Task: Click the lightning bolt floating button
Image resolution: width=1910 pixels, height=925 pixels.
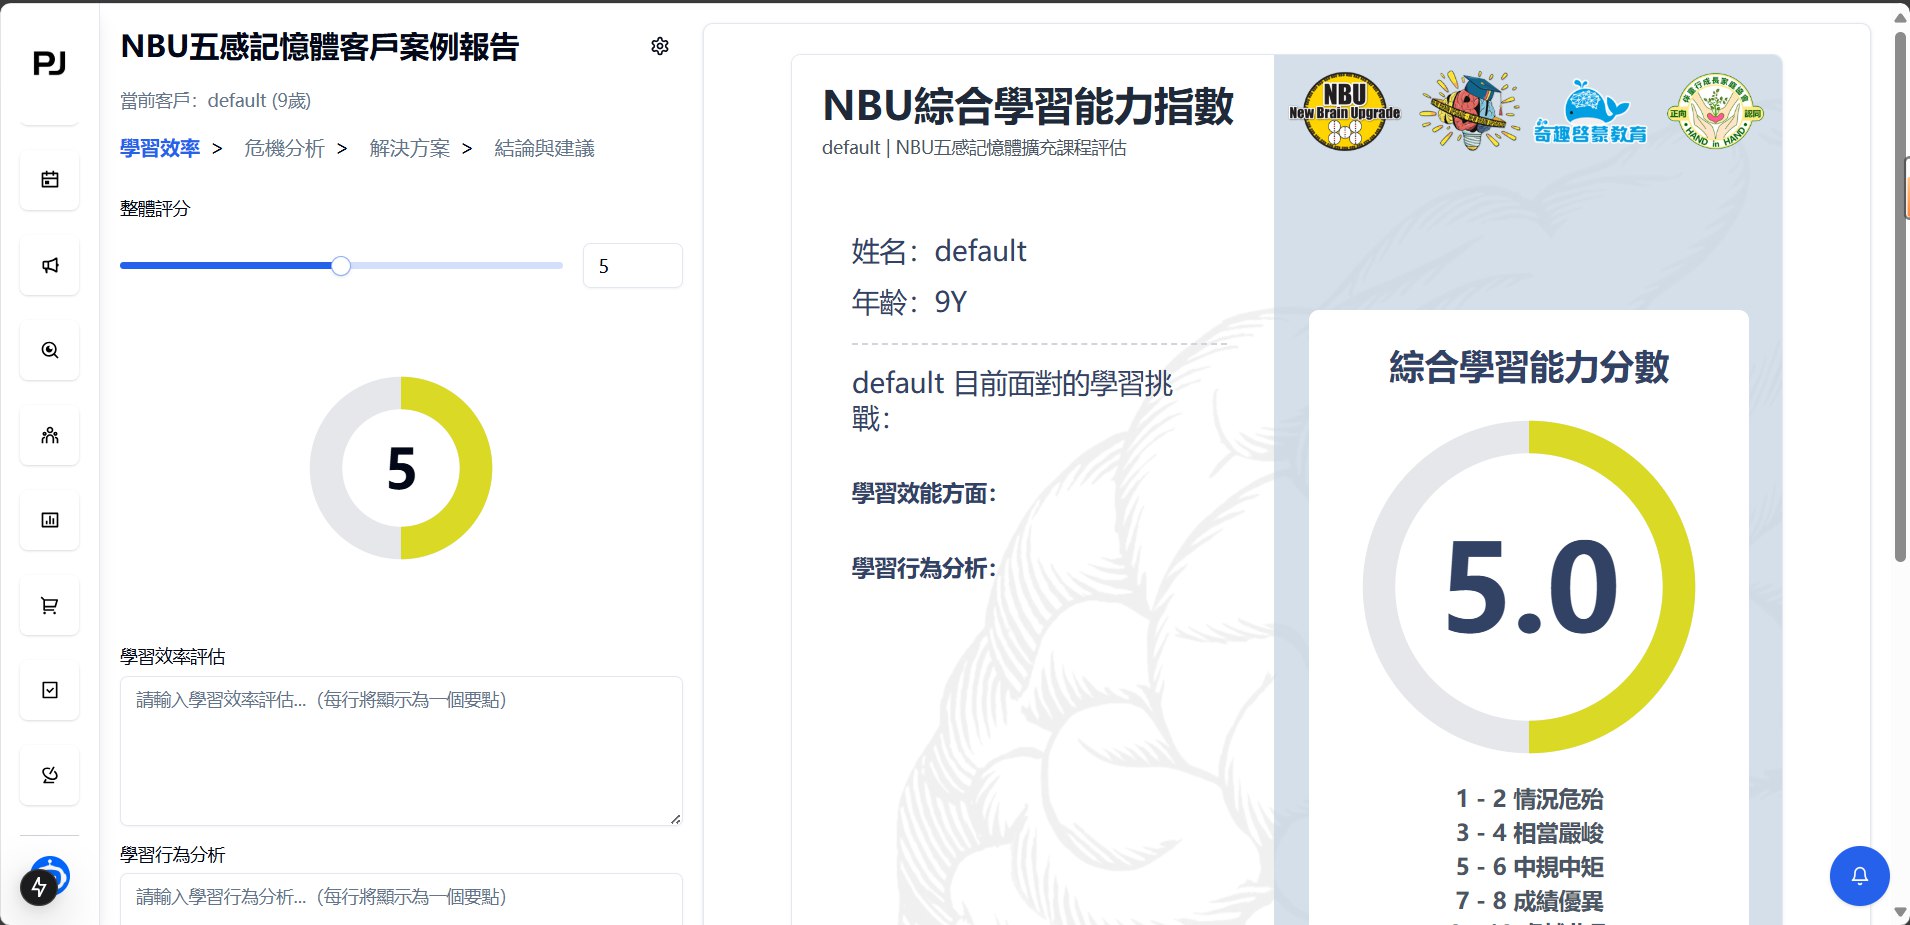Action: click(x=39, y=887)
